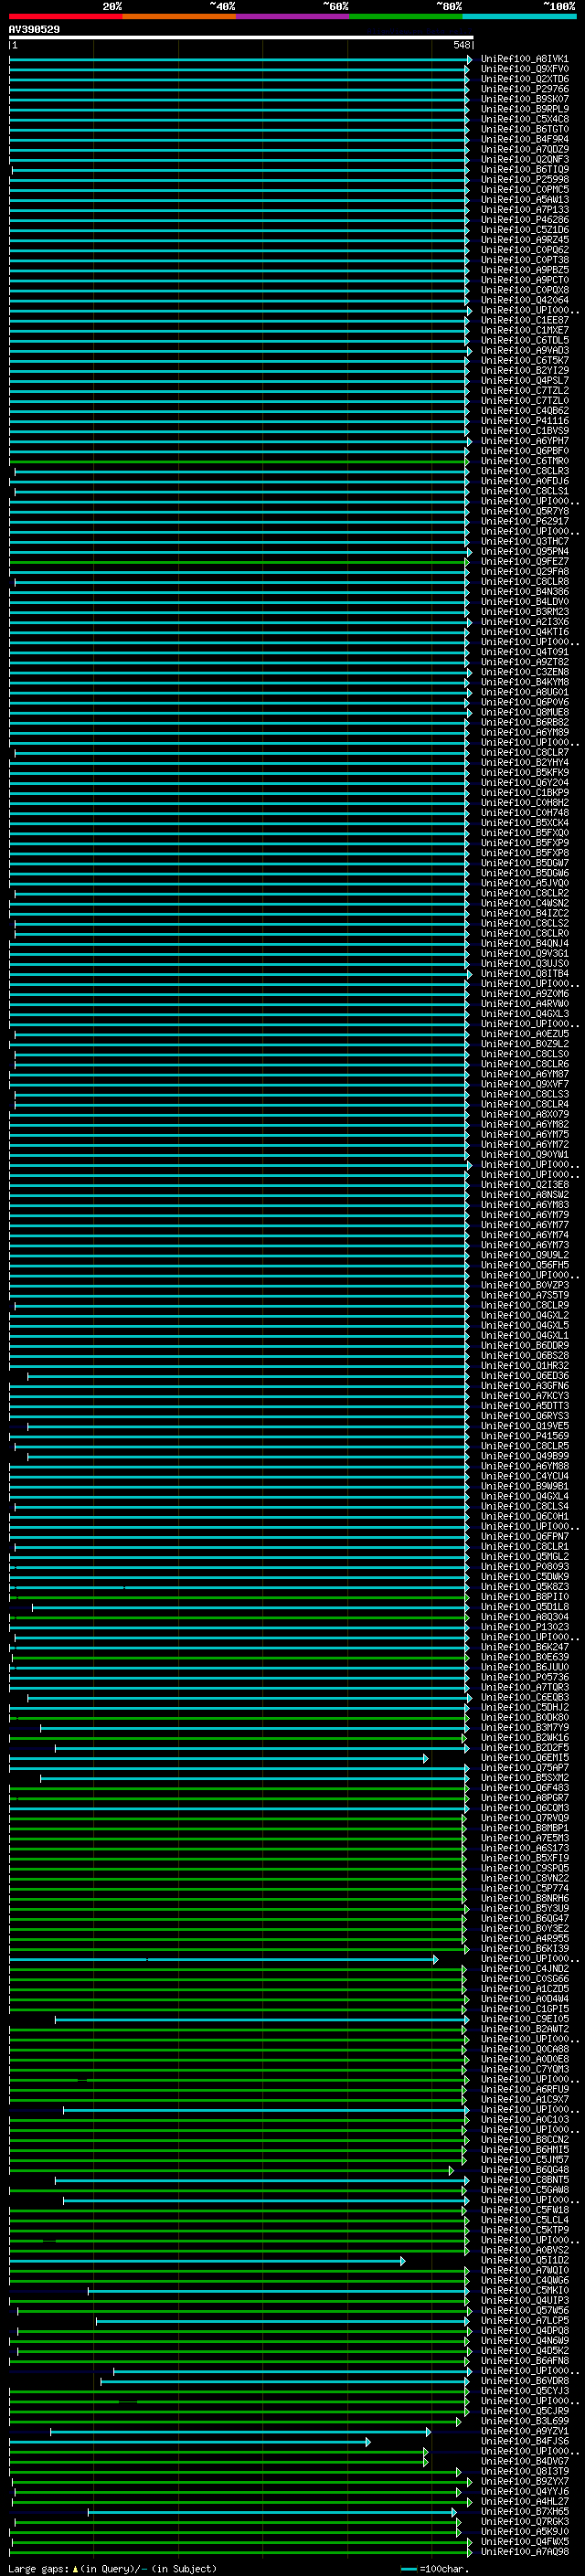Click the cyan ~100% identity legend bar
This screenshot has width=585, height=2576.
(x=520, y=16)
